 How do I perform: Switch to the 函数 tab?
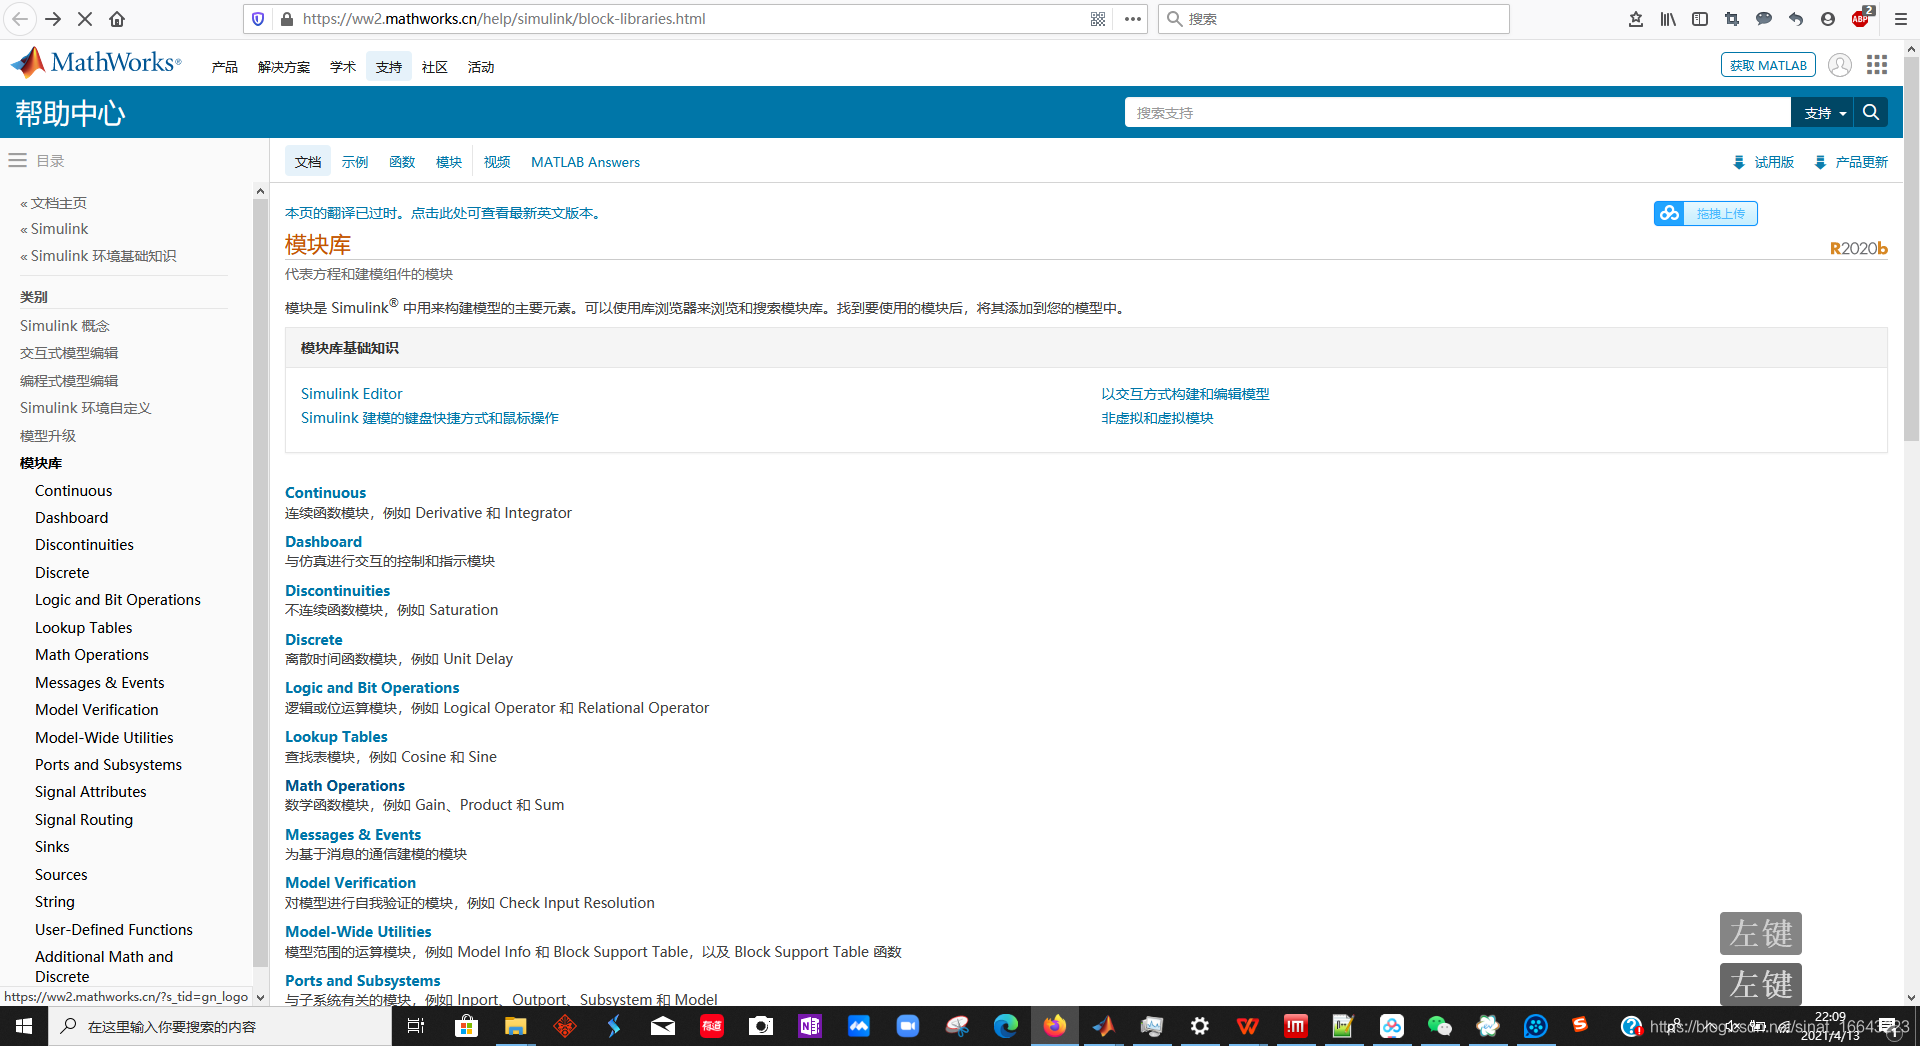pos(402,162)
